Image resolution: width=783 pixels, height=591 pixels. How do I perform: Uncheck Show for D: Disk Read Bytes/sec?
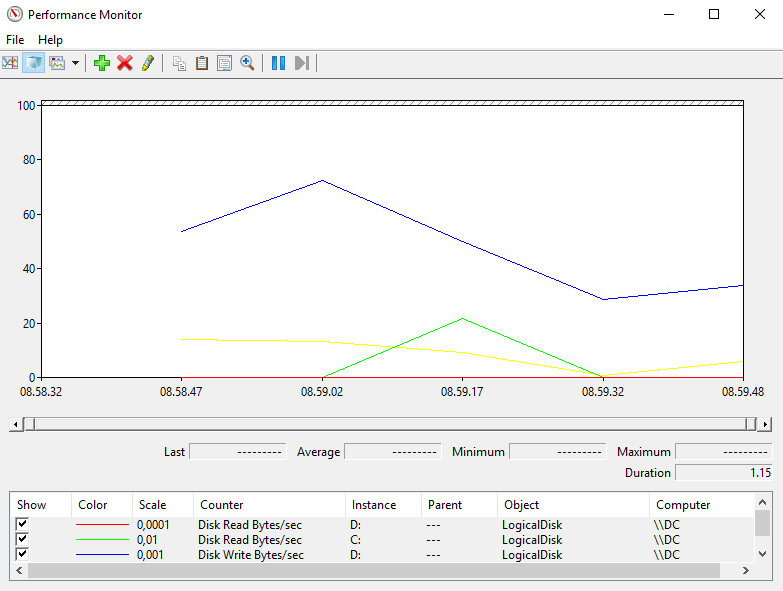click(x=23, y=524)
